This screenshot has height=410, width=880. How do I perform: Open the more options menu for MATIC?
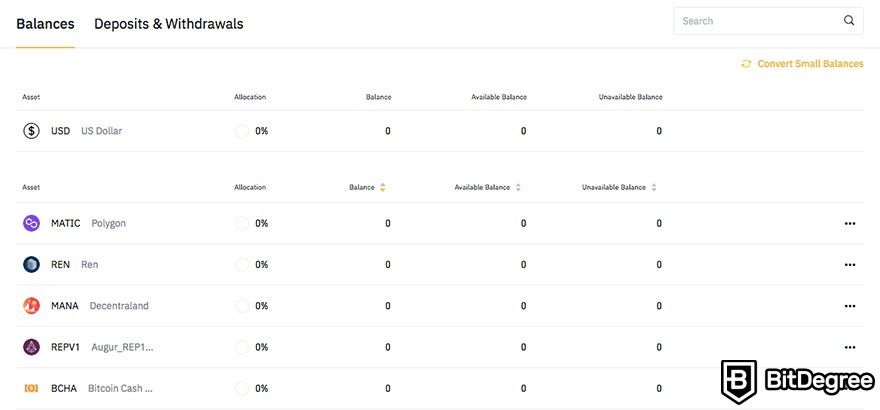(850, 223)
